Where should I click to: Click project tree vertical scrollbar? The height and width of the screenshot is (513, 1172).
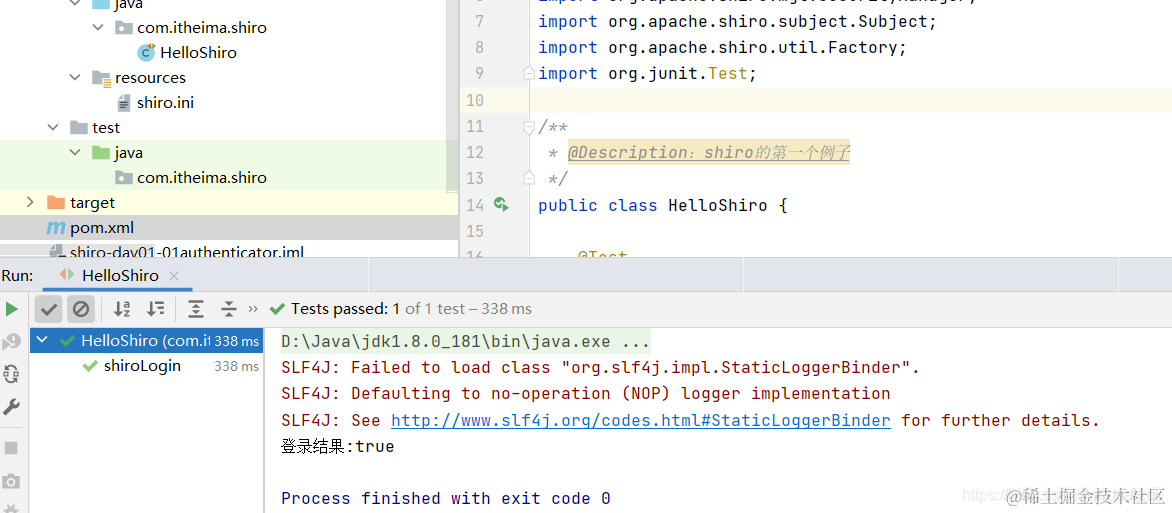click(451, 95)
